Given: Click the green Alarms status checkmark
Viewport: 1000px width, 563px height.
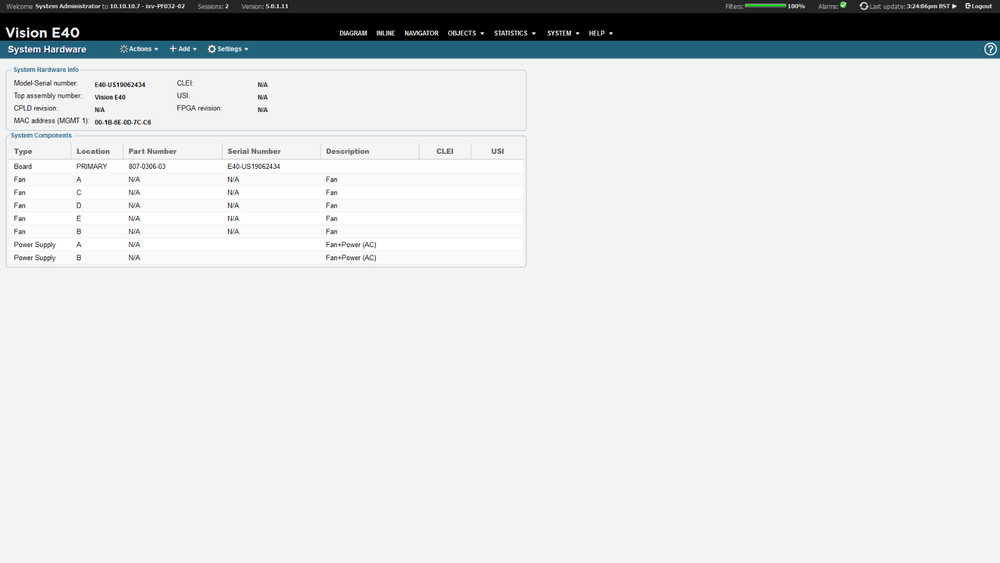Looking at the screenshot, I should tap(843, 5).
